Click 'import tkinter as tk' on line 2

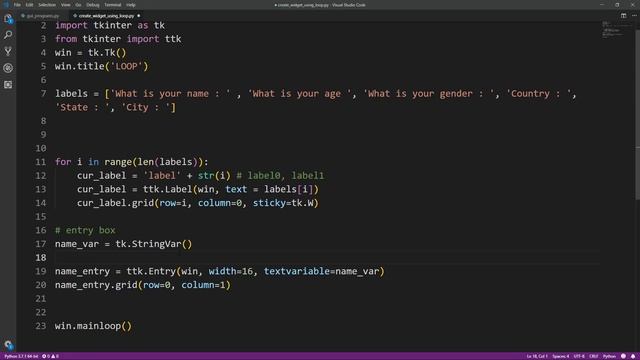click(x=110, y=25)
